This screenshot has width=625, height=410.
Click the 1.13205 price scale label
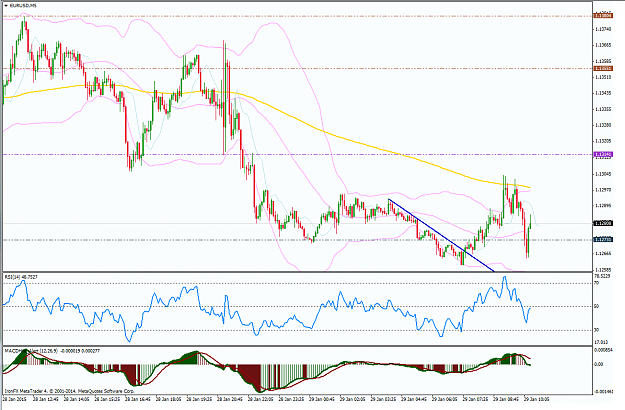(x=603, y=141)
